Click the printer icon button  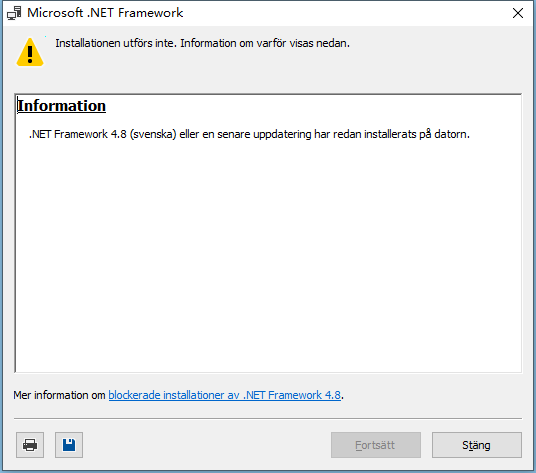point(30,445)
